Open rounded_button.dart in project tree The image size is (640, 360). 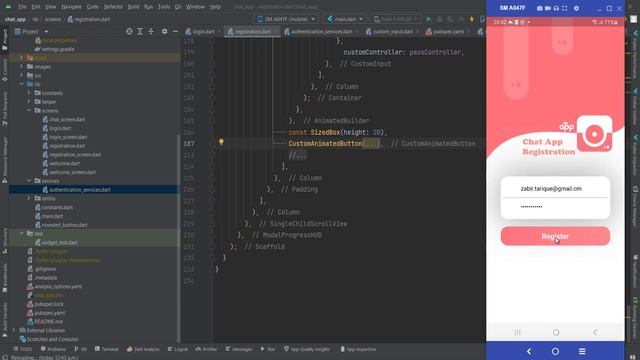[x=61, y=224]
